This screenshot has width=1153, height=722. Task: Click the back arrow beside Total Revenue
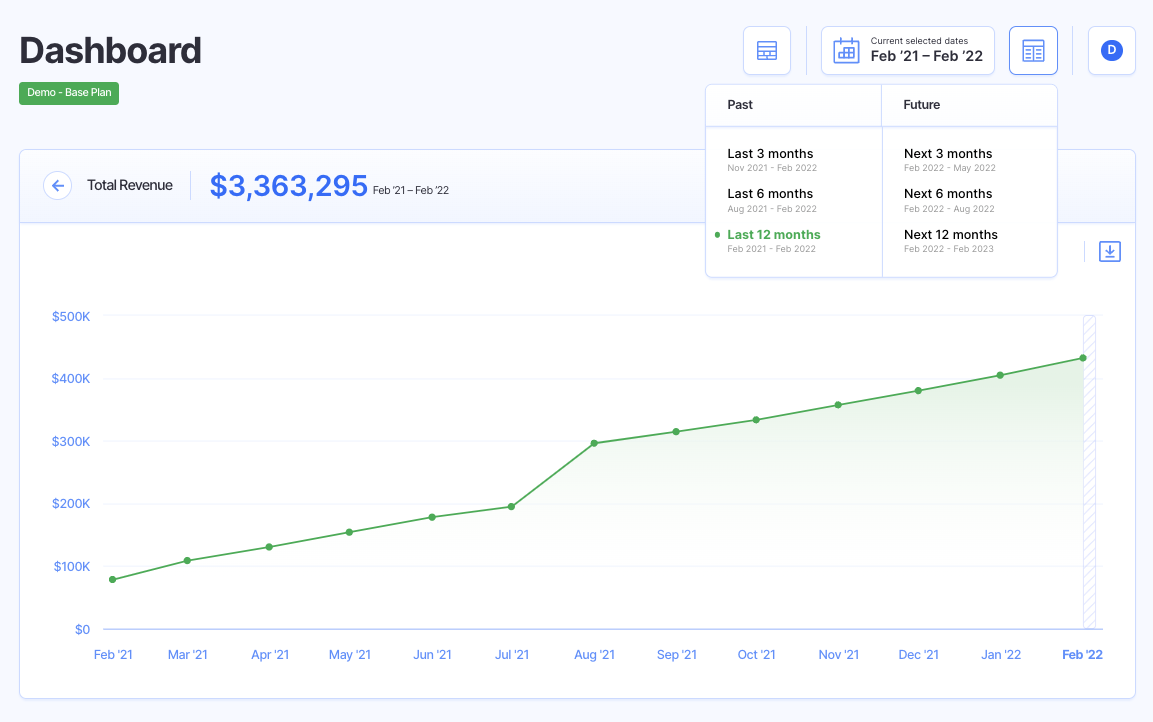(x=57, y=185)
